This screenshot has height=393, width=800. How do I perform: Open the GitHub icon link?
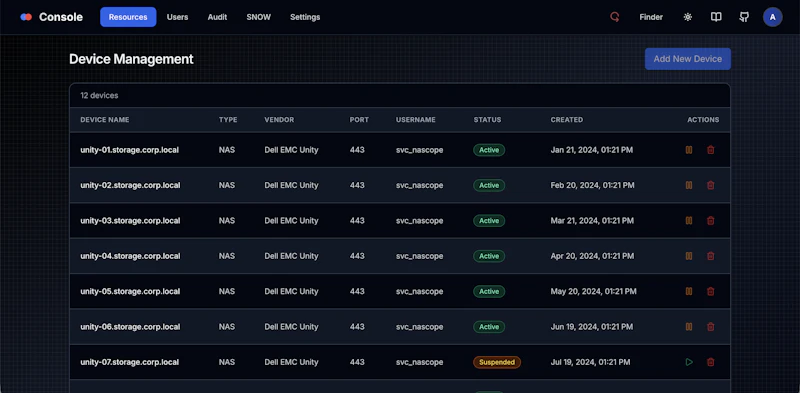744,17
